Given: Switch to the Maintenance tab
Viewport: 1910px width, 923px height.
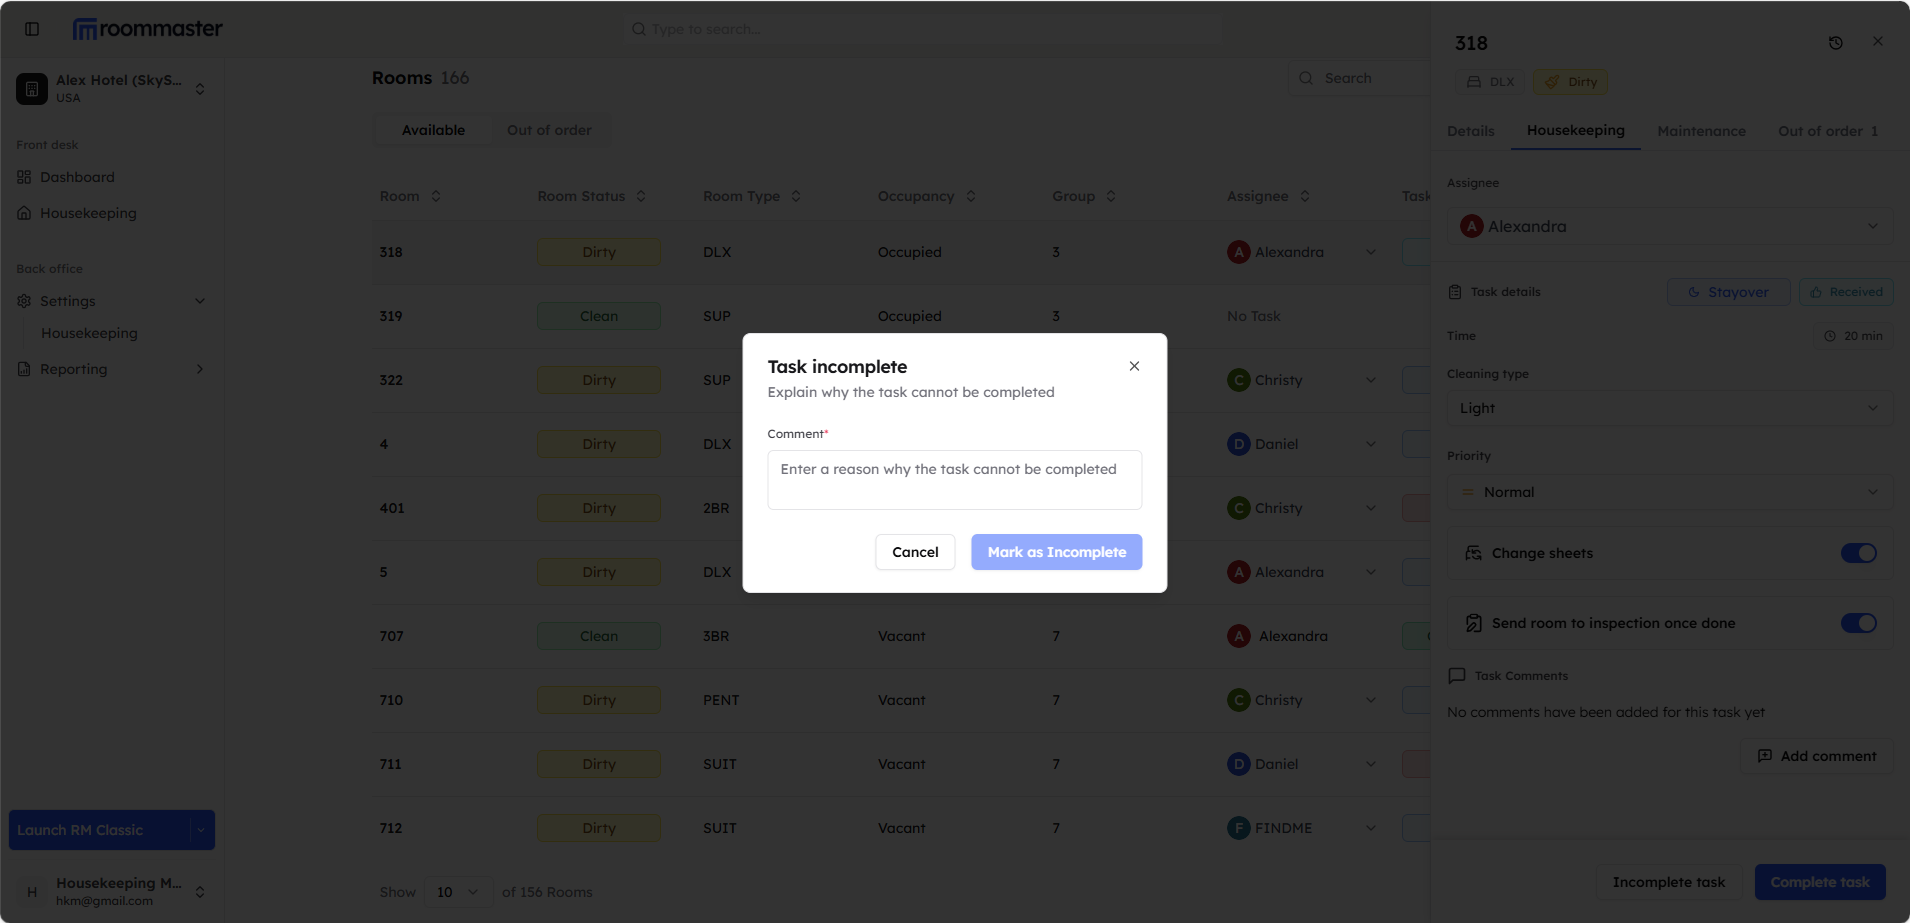Looking at the screenshot, I should click(x=1701, y=131).
